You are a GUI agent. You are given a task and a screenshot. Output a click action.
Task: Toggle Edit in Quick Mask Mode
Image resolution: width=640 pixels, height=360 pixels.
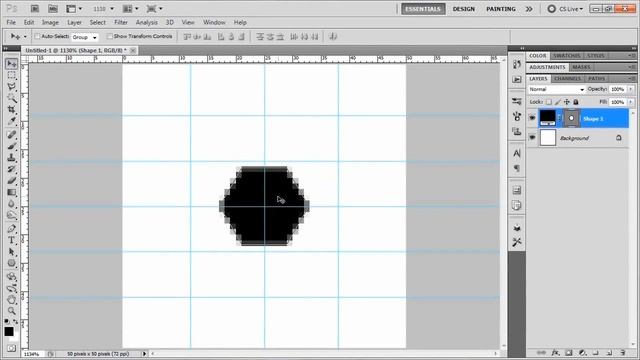point(11,348)
